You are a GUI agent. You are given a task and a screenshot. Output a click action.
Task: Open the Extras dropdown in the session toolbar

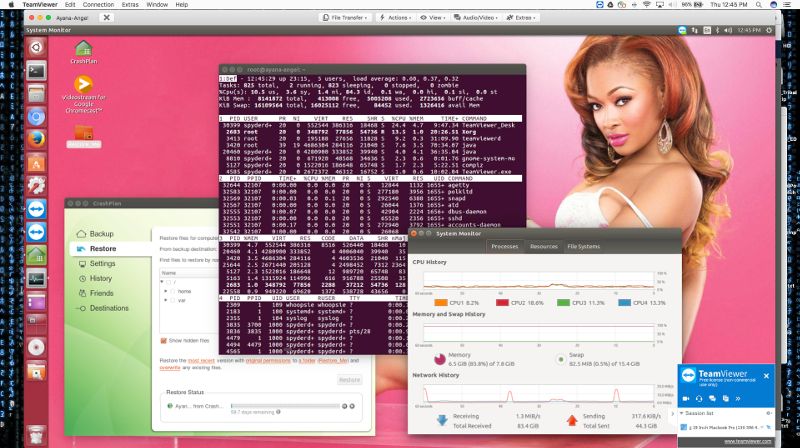coord(521,17)
